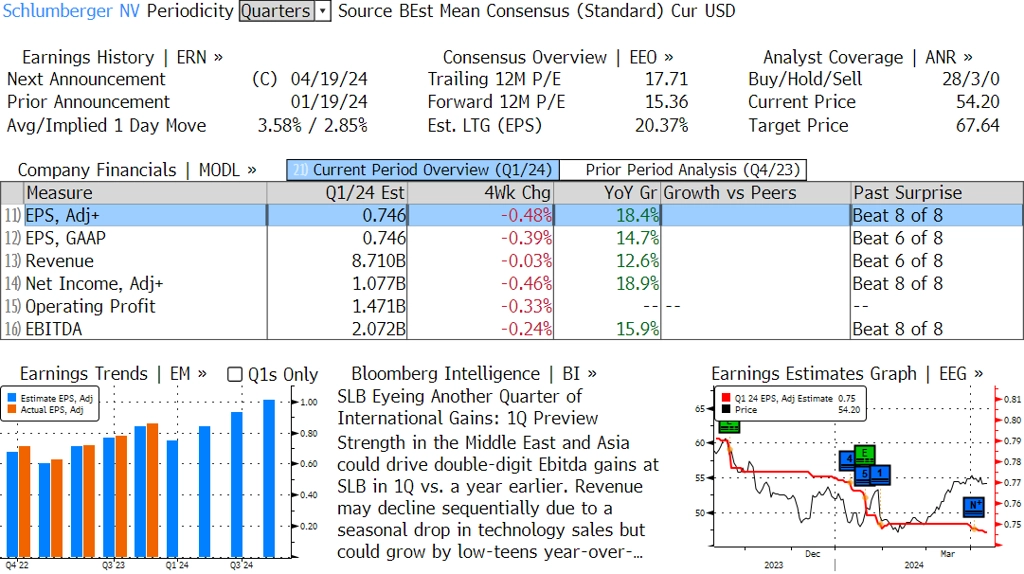Click black Price legend swatch
Image resolution: width=1024 pixels, height=574 pixels.
[x=726, y=409]
